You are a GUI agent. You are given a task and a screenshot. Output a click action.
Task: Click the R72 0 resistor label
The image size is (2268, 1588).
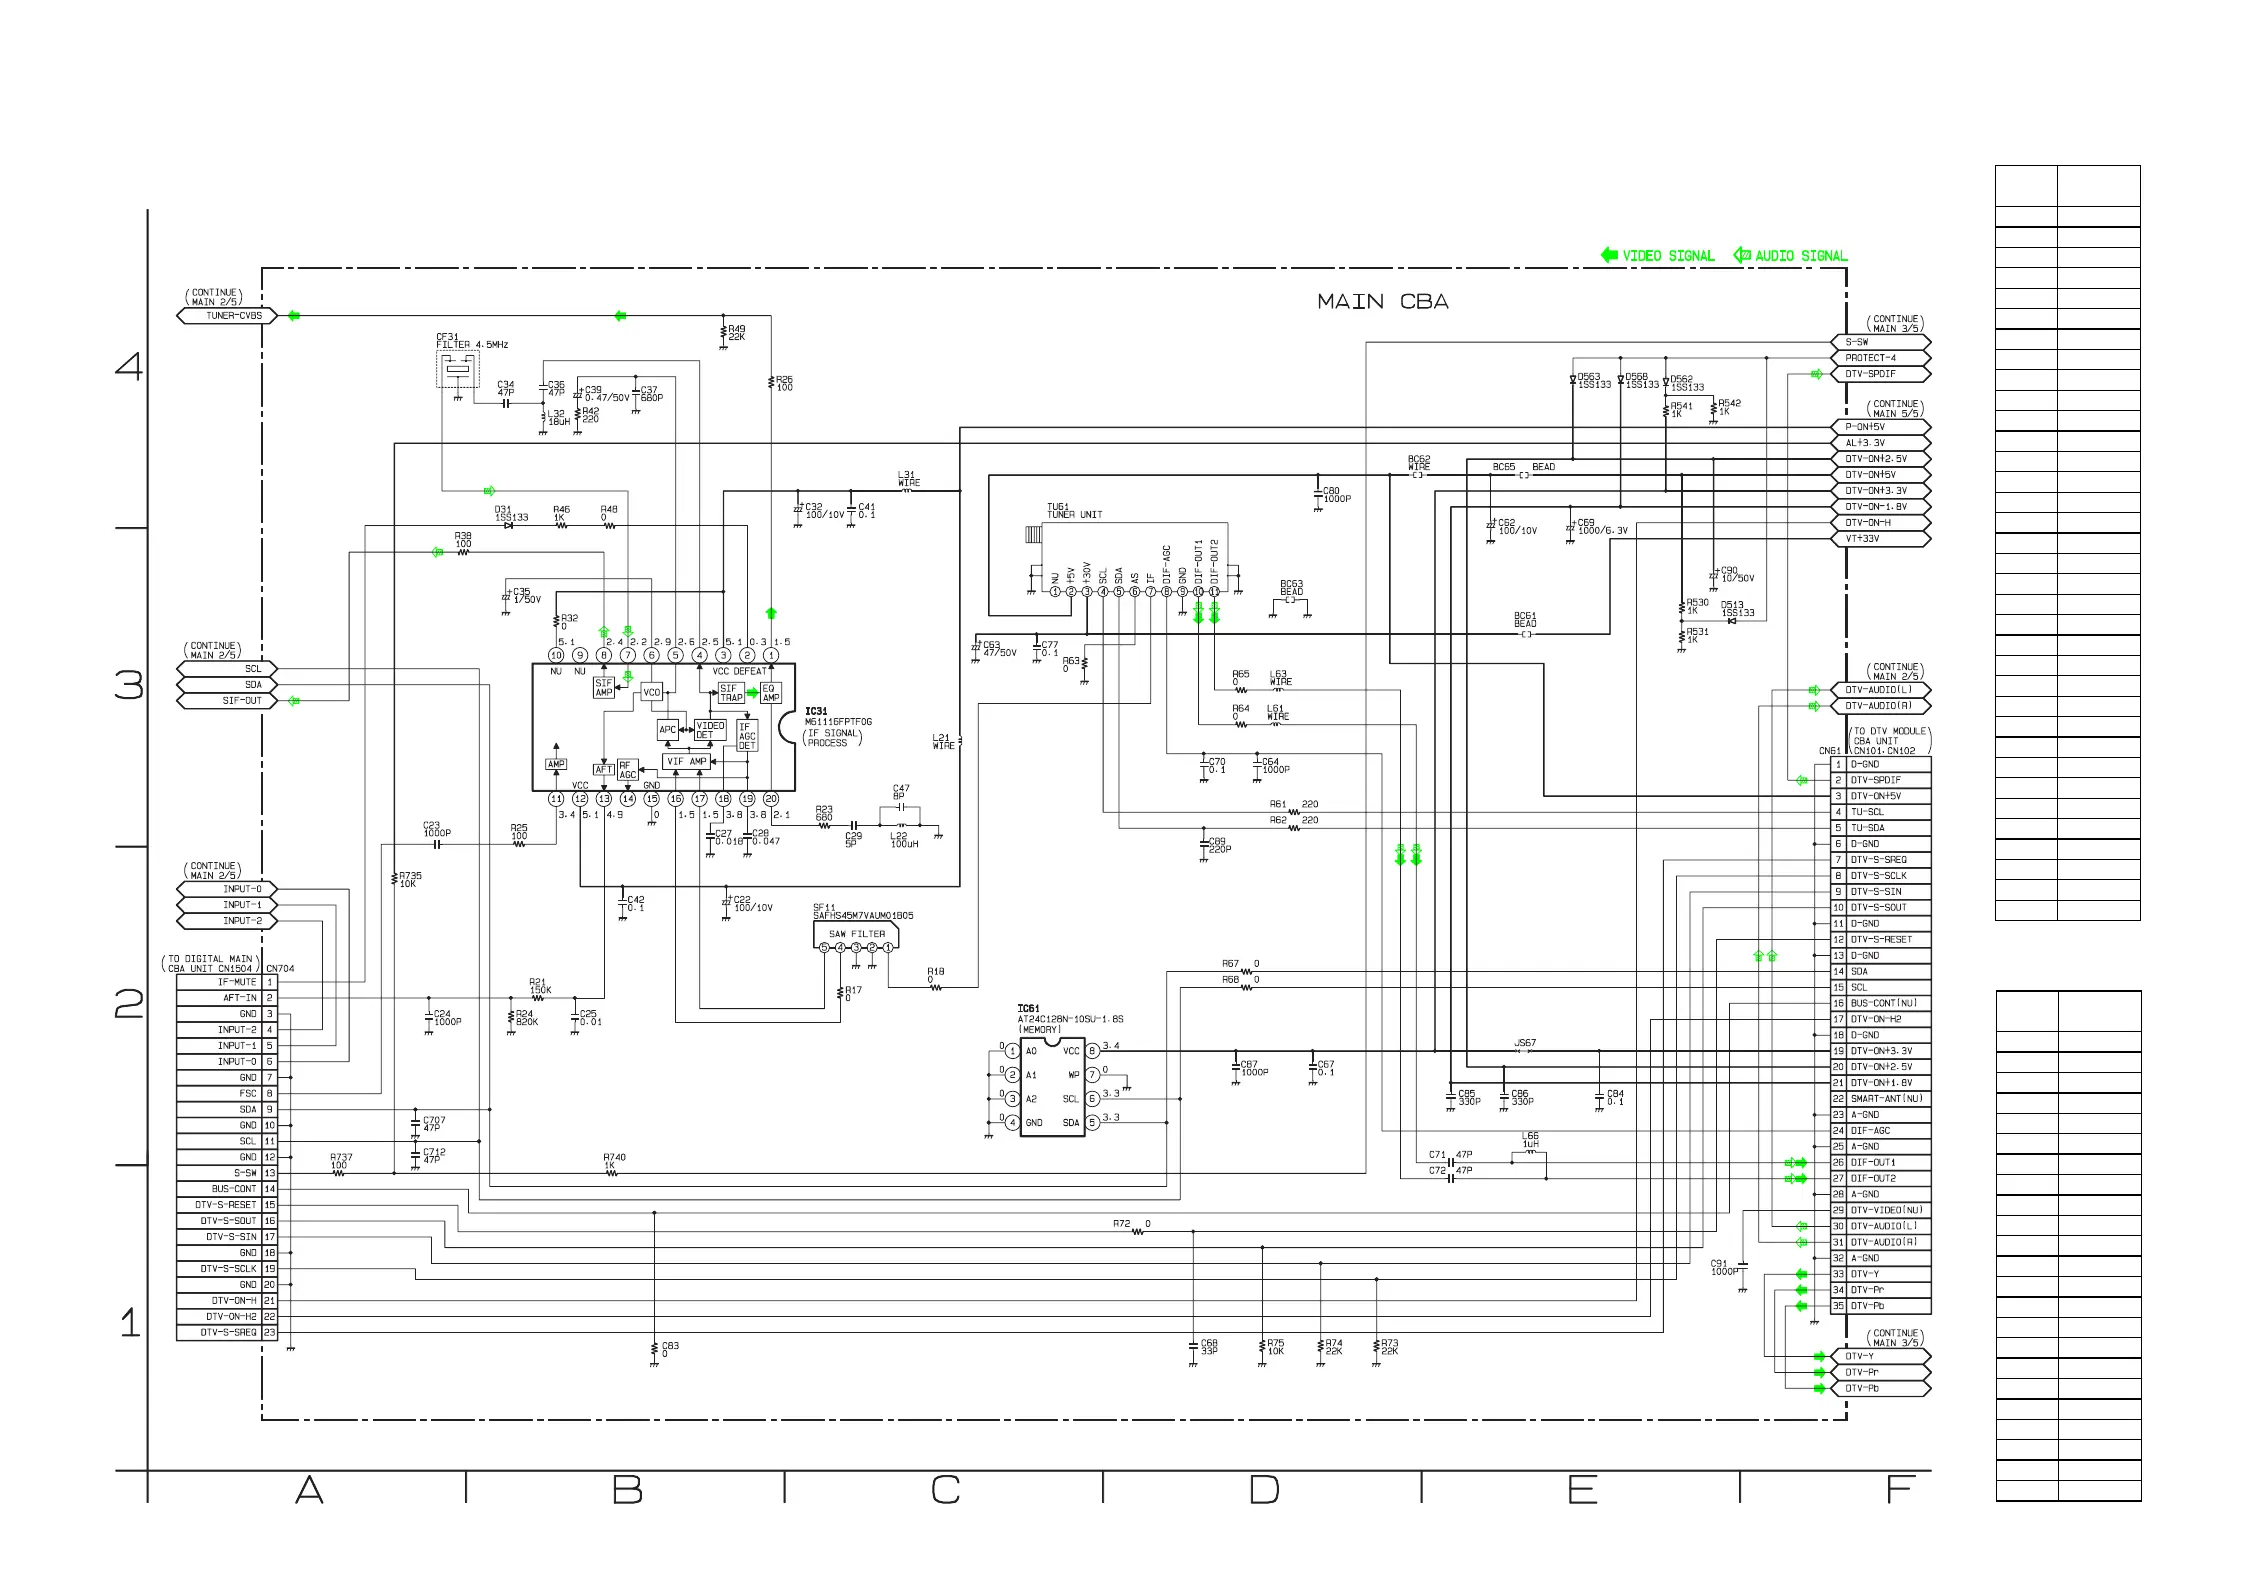pyautogui.click(x=1132, y=1224)
